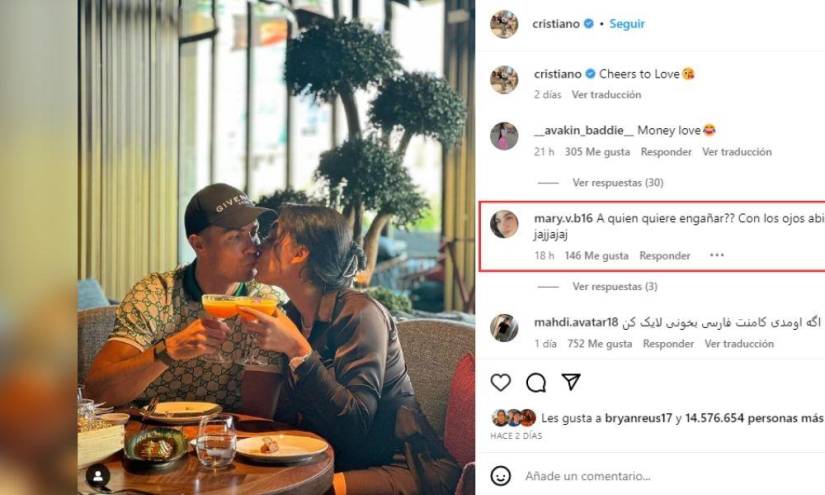Open comments with the speech bubble icon
This screenshot has width=825, height=495.
pyautogui.click(x=536, y=382)
